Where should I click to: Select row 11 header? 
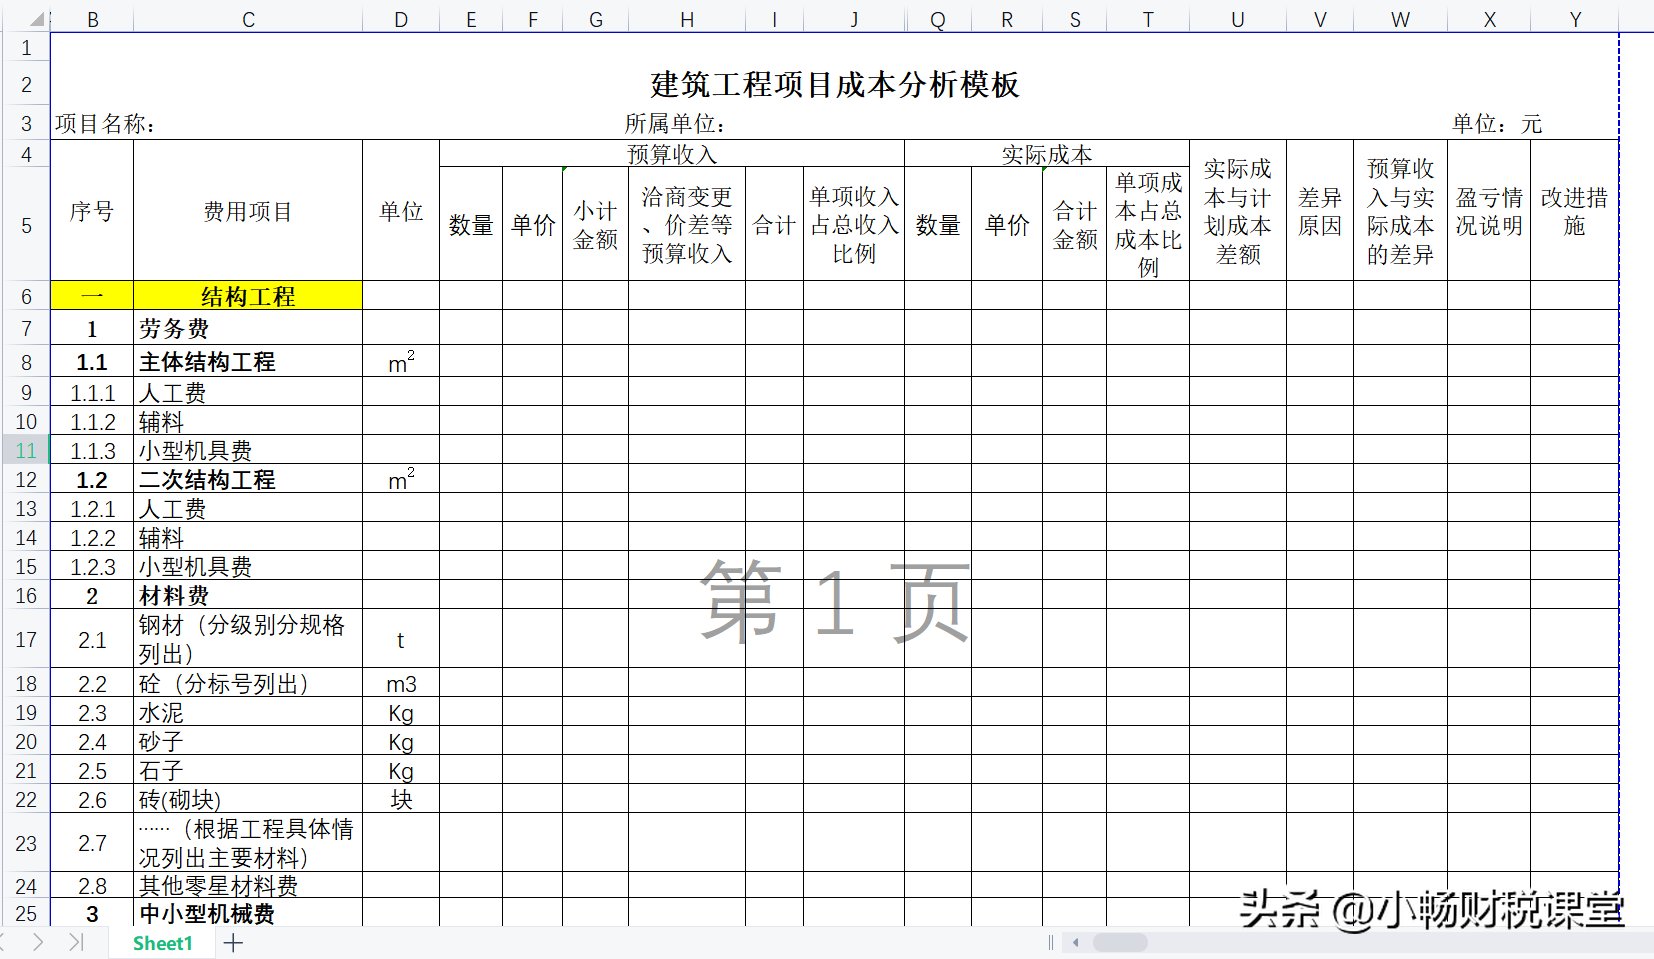[25, 450]
